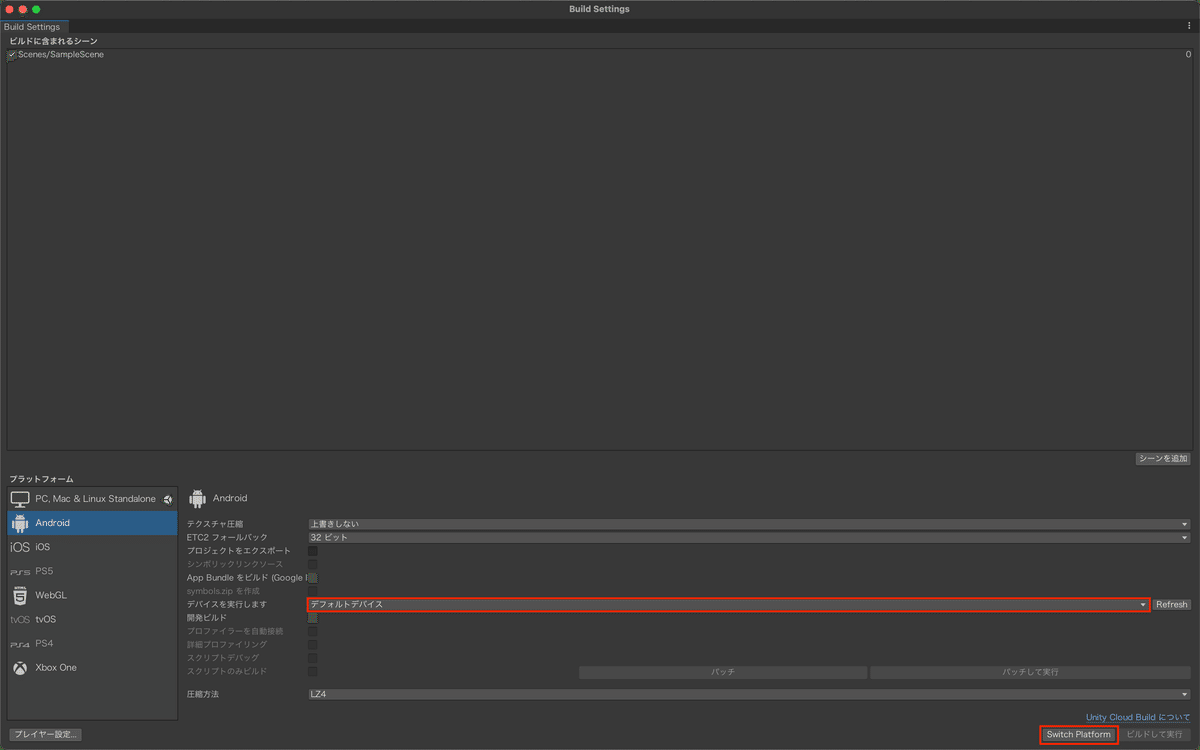Click the ビルドに含まれるシーン heading
The width and height of the screenshot is (1200, 750).
54,41
